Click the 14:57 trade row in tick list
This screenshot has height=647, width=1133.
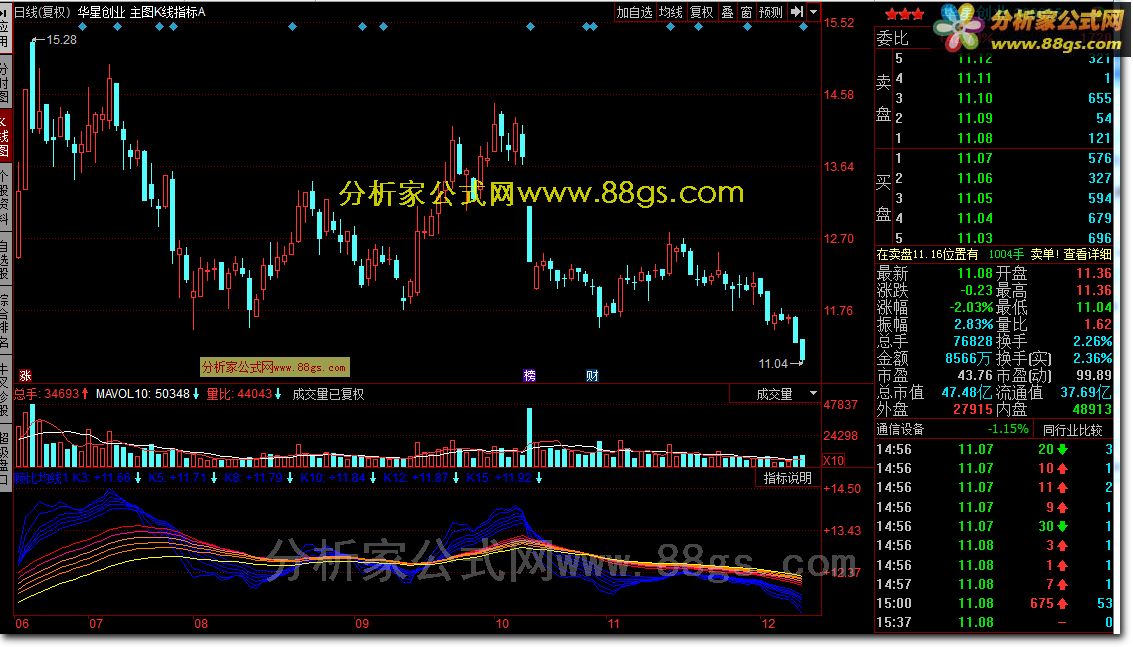994,584
